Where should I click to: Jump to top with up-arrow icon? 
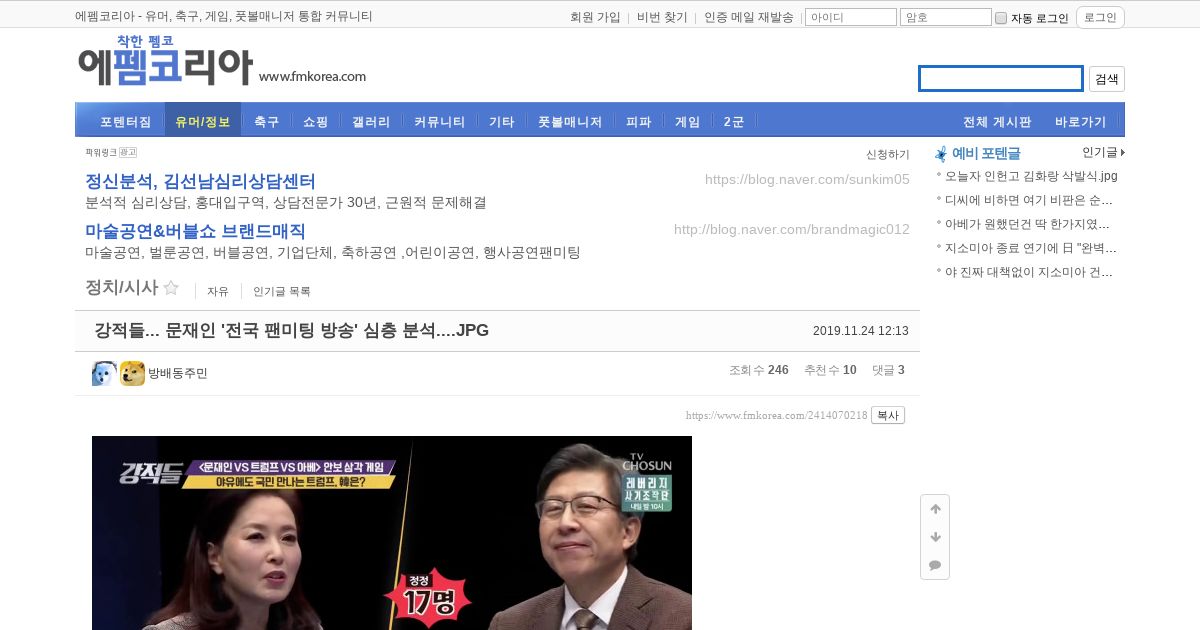point(935,509)
